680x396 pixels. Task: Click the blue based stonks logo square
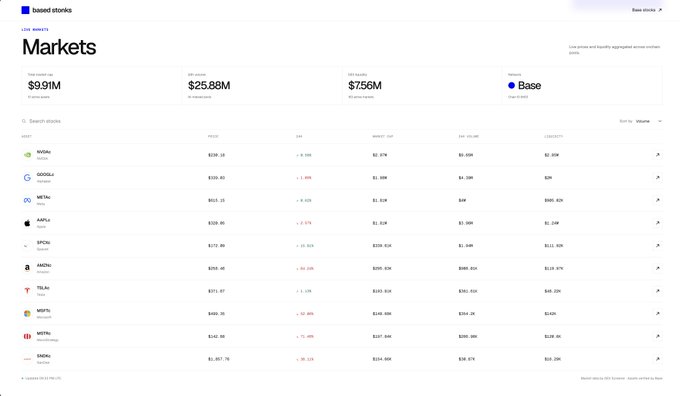tap(25, 10)
